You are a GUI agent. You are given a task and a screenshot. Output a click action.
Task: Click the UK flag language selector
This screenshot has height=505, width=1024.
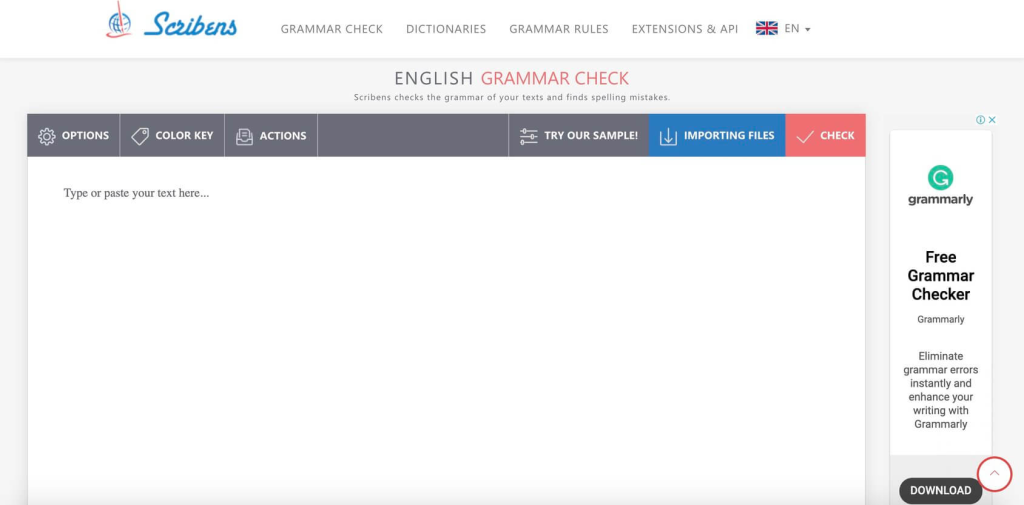(767, 28)
